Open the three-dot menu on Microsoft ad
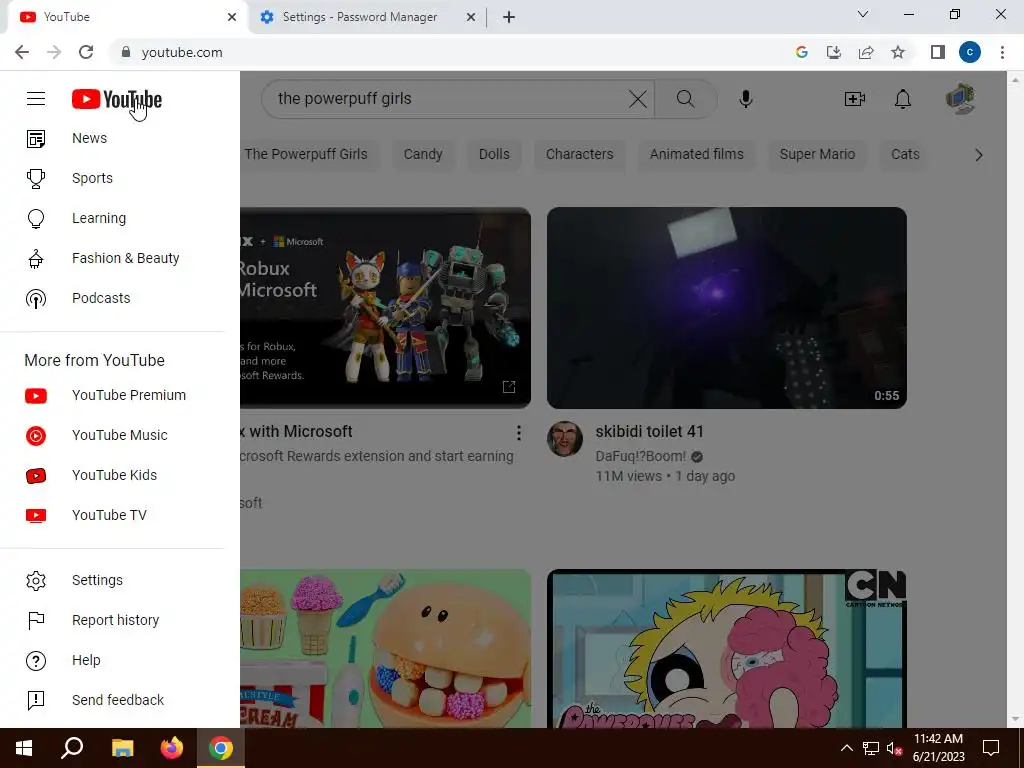This screenshot has width=1024, height=768. [x=518, y=432]
